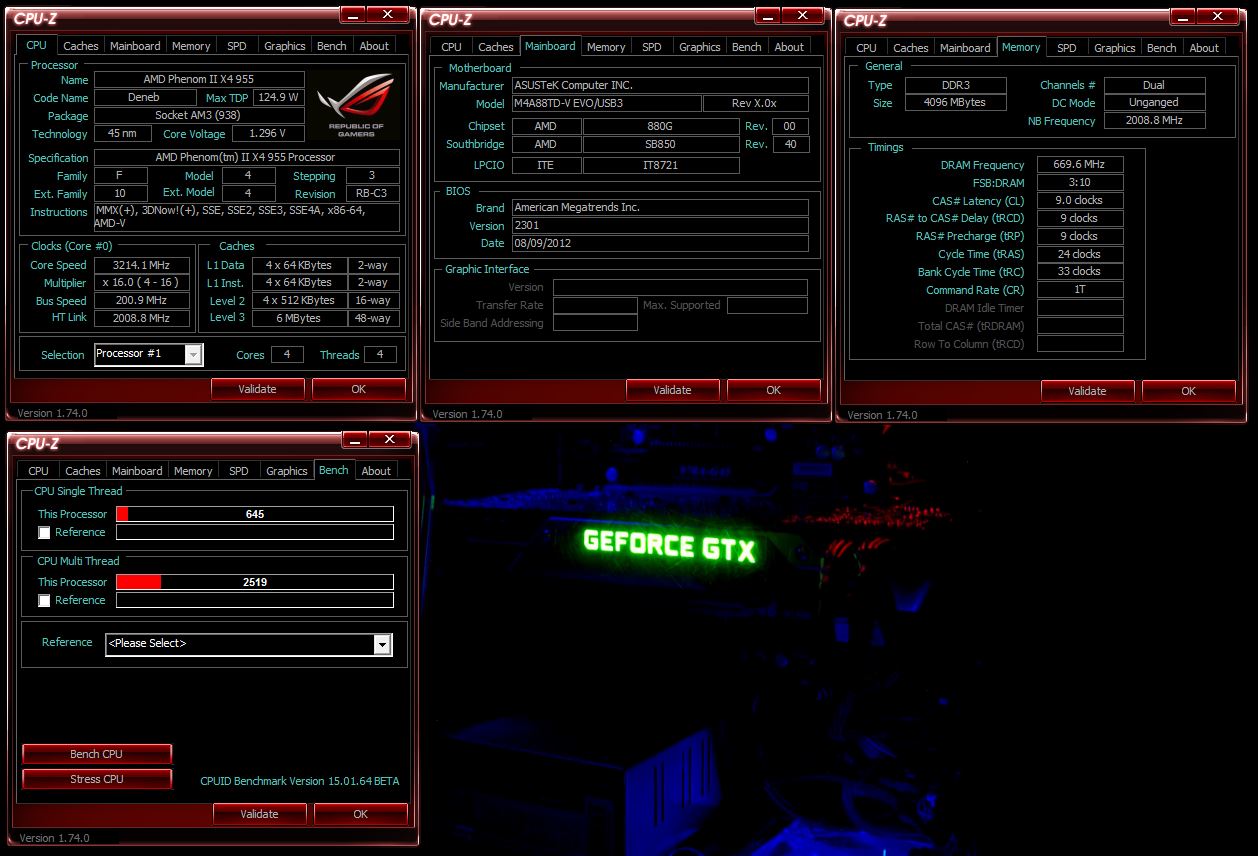
Task: Click OK in the processor info window
Action: coord(359,389)
